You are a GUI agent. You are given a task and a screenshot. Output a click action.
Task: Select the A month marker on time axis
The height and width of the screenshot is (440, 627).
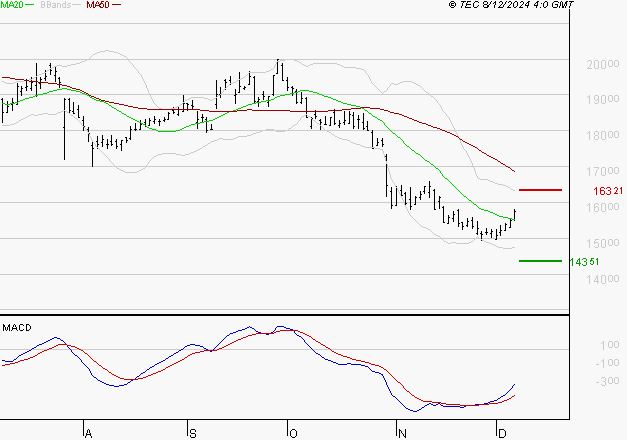88,432
